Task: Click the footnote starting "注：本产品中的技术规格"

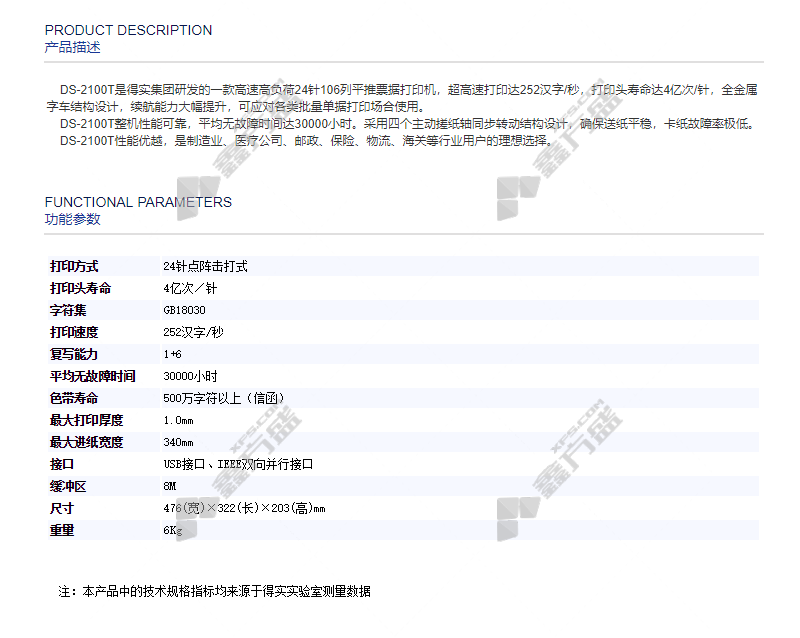Action: tap(214, 592)
